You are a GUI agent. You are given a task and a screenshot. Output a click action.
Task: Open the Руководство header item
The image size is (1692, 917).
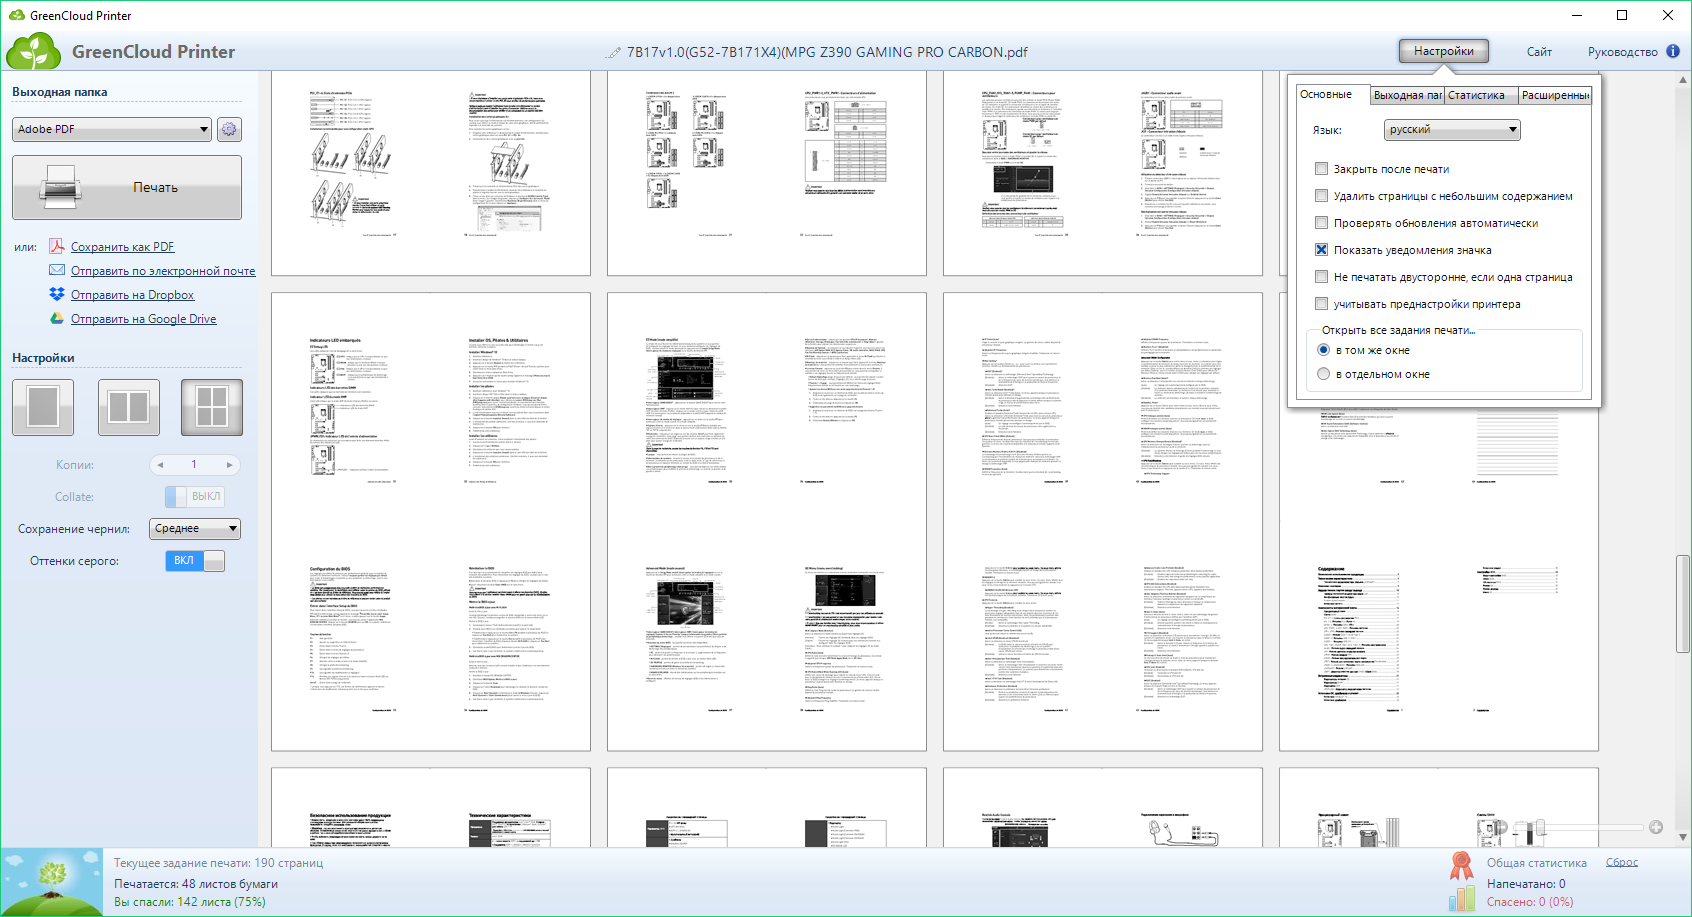coord(1622,52)
